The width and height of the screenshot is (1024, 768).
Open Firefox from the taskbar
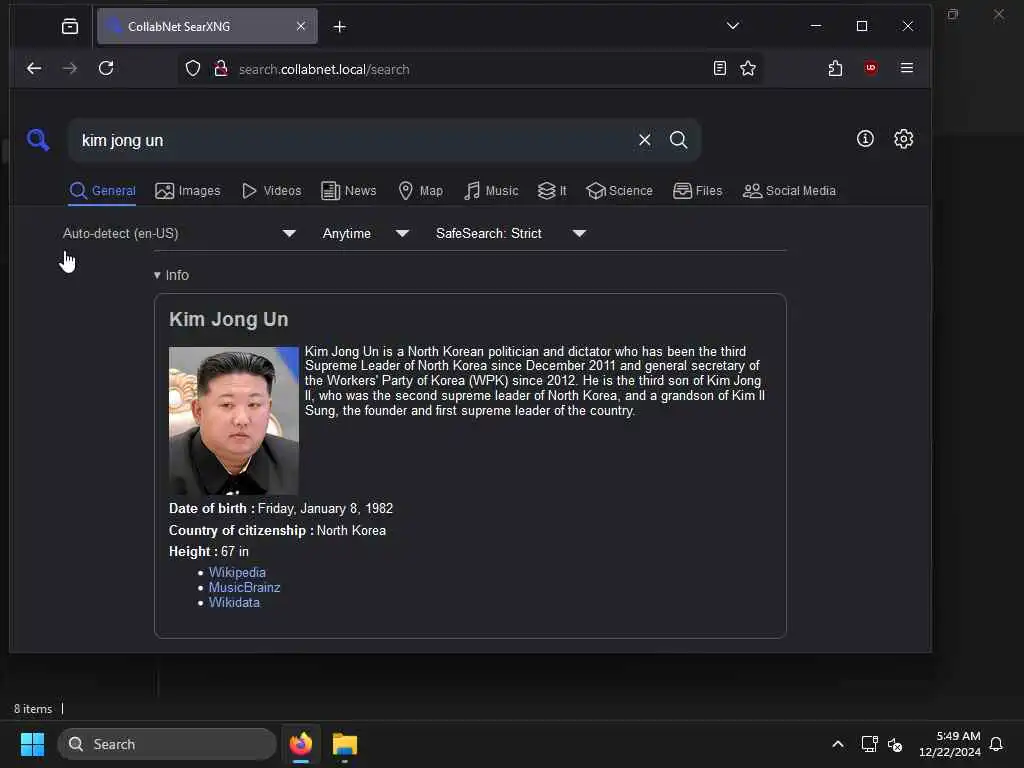[301, 744]
